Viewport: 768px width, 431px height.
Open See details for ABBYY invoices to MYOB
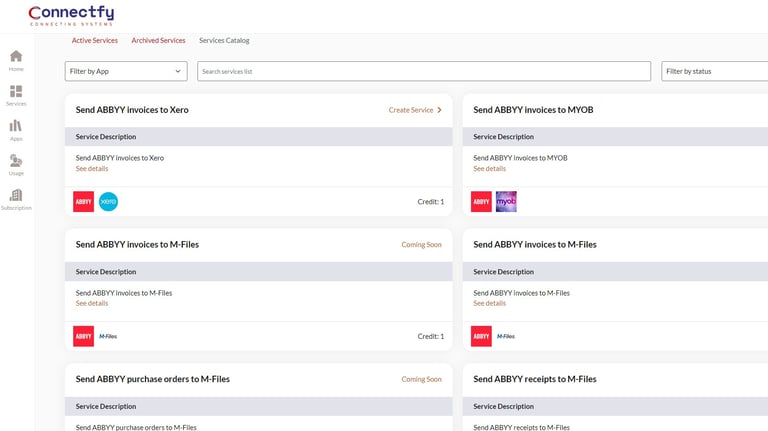(489, 168)
